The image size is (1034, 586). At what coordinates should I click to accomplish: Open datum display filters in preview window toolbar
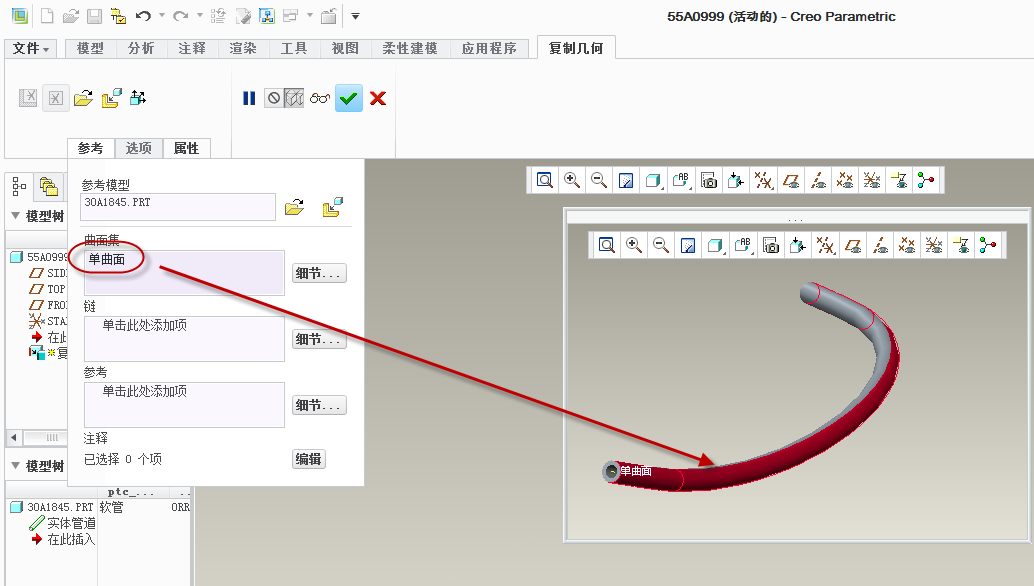click(824, 245)
